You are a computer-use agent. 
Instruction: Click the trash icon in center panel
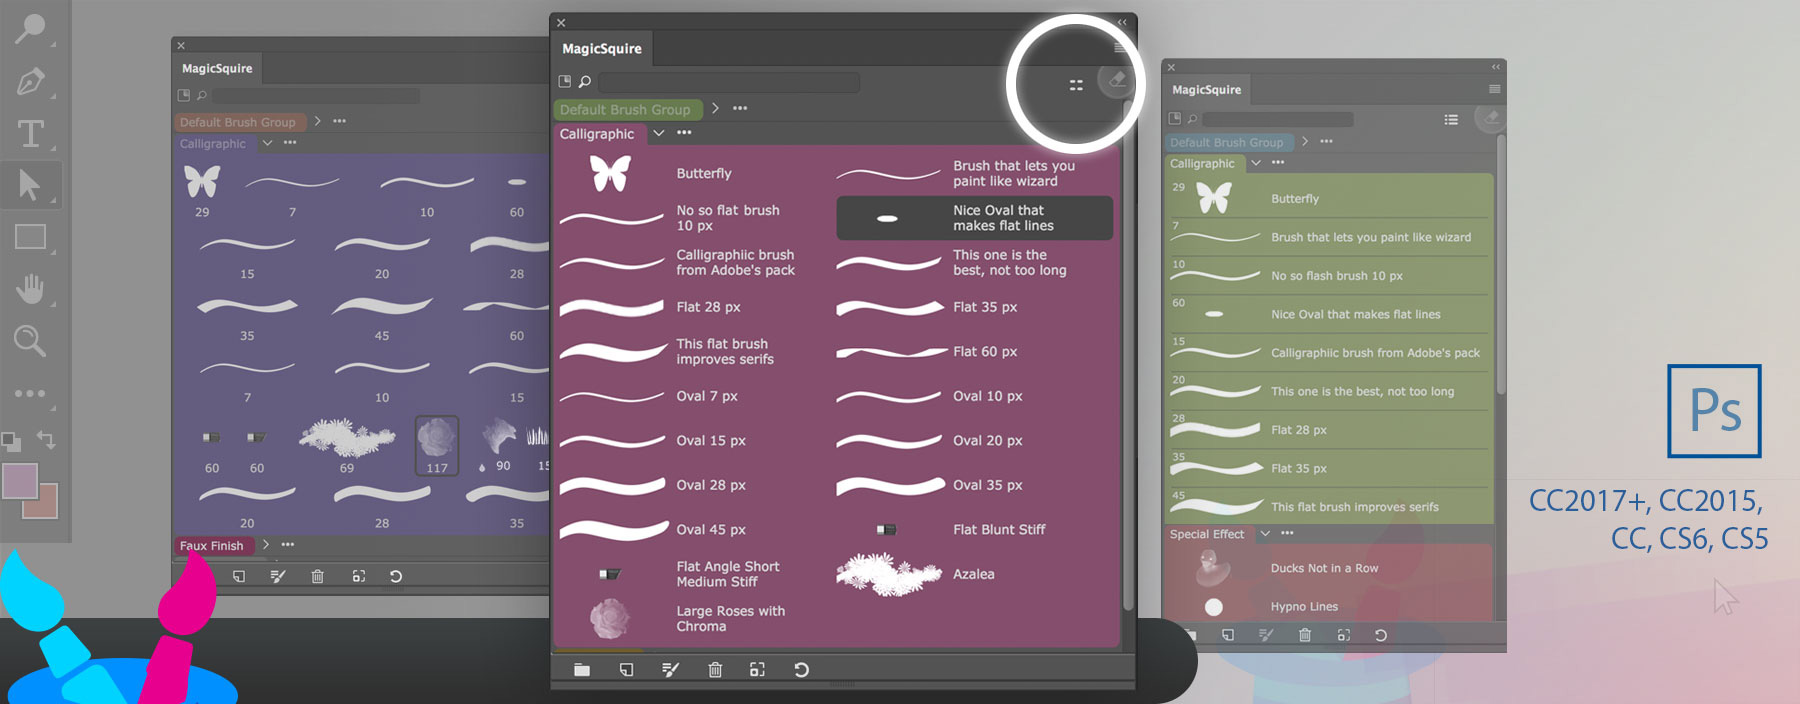tap(715, 670)
